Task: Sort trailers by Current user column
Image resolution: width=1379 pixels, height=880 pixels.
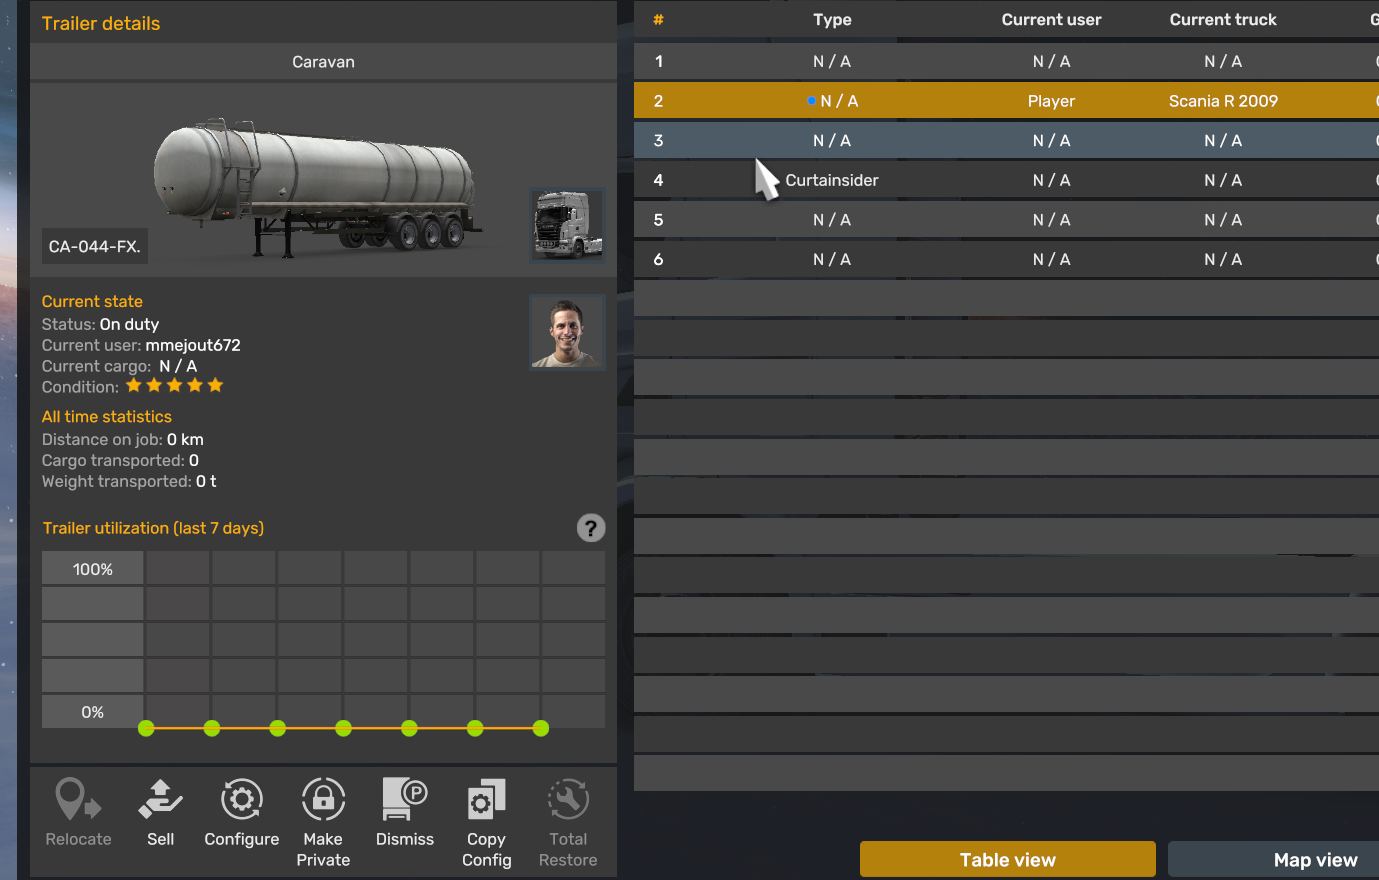Action: pos(1051,19)
